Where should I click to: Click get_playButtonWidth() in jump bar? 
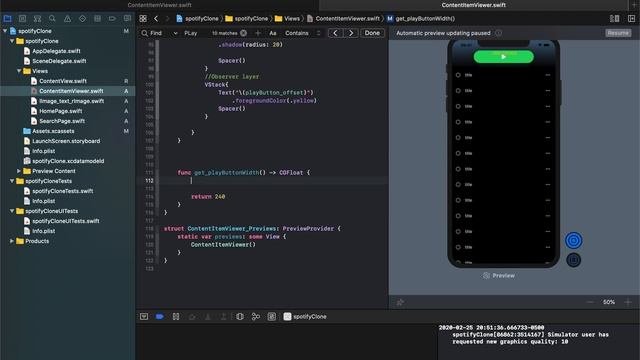420,18
